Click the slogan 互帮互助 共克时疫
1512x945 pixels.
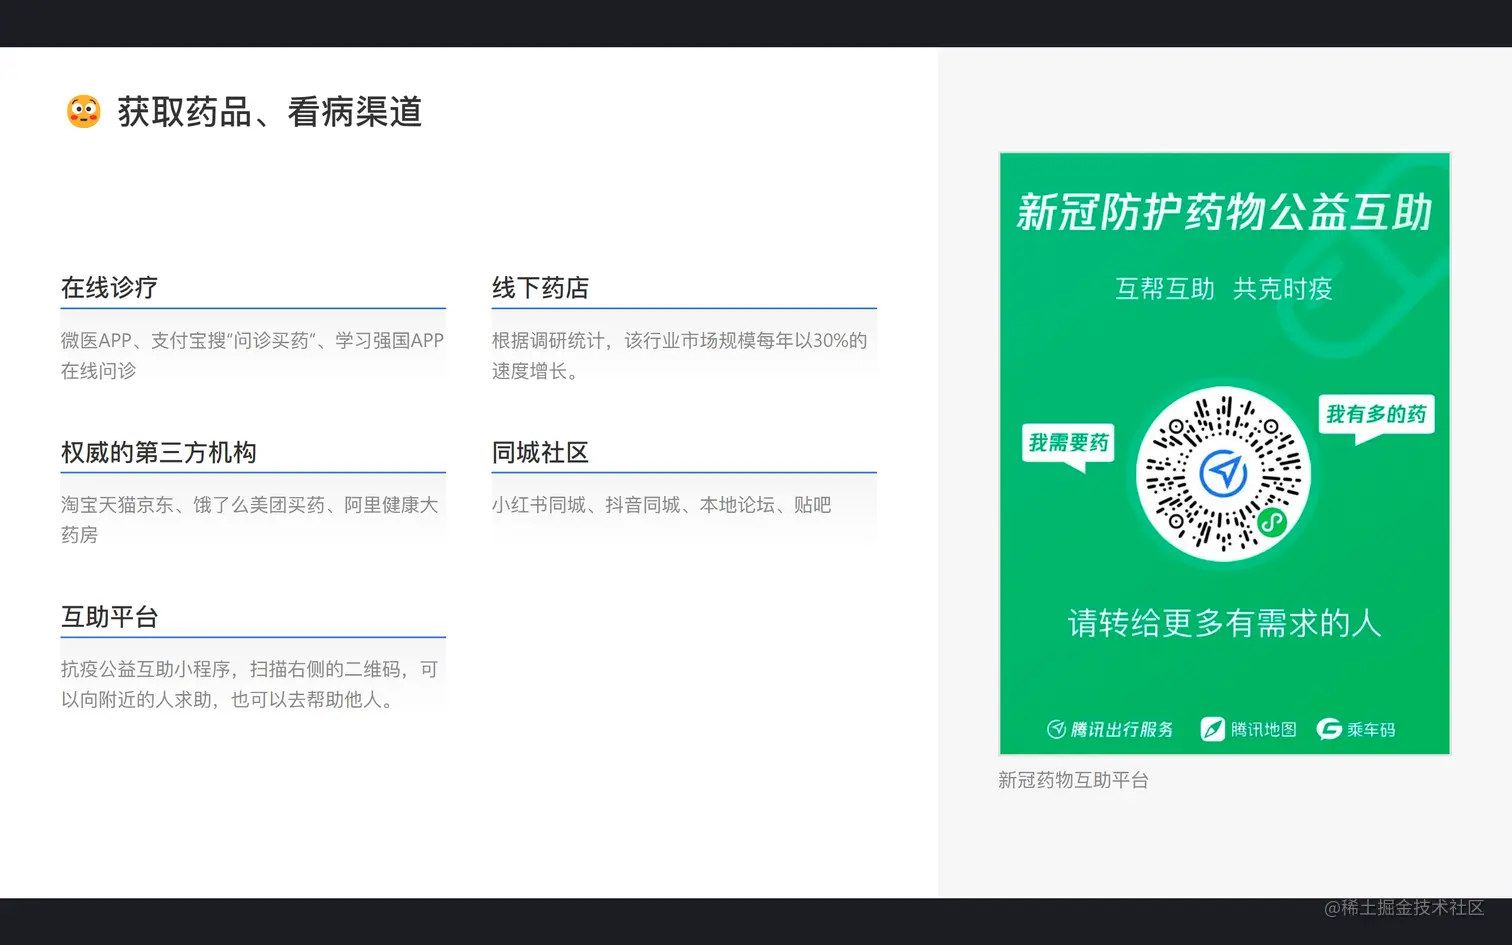click(x=1224, y=289)
